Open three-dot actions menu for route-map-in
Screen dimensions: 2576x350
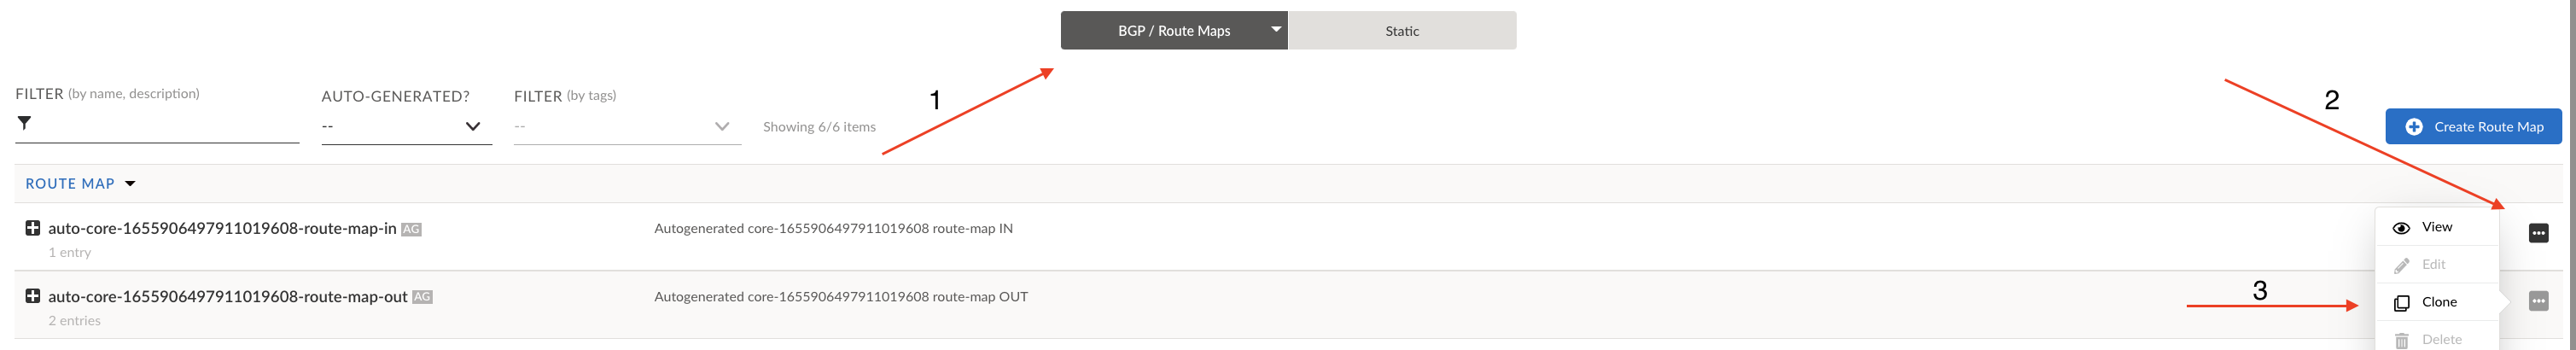pyautogui.click(x=2538, y=233)
